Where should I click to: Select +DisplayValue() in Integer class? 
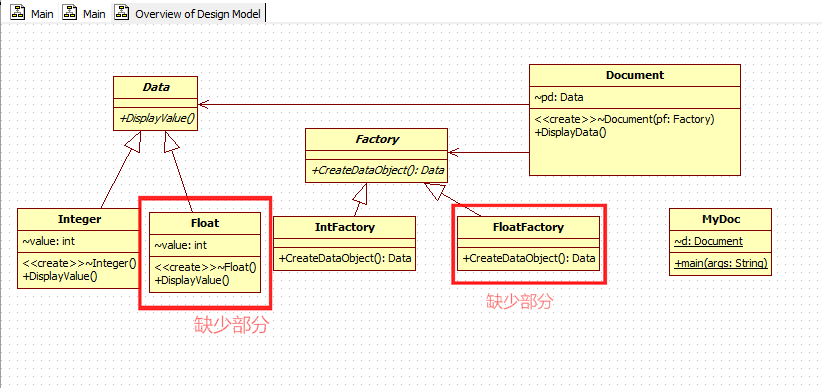pyautogui.click(x=59, y=276)
